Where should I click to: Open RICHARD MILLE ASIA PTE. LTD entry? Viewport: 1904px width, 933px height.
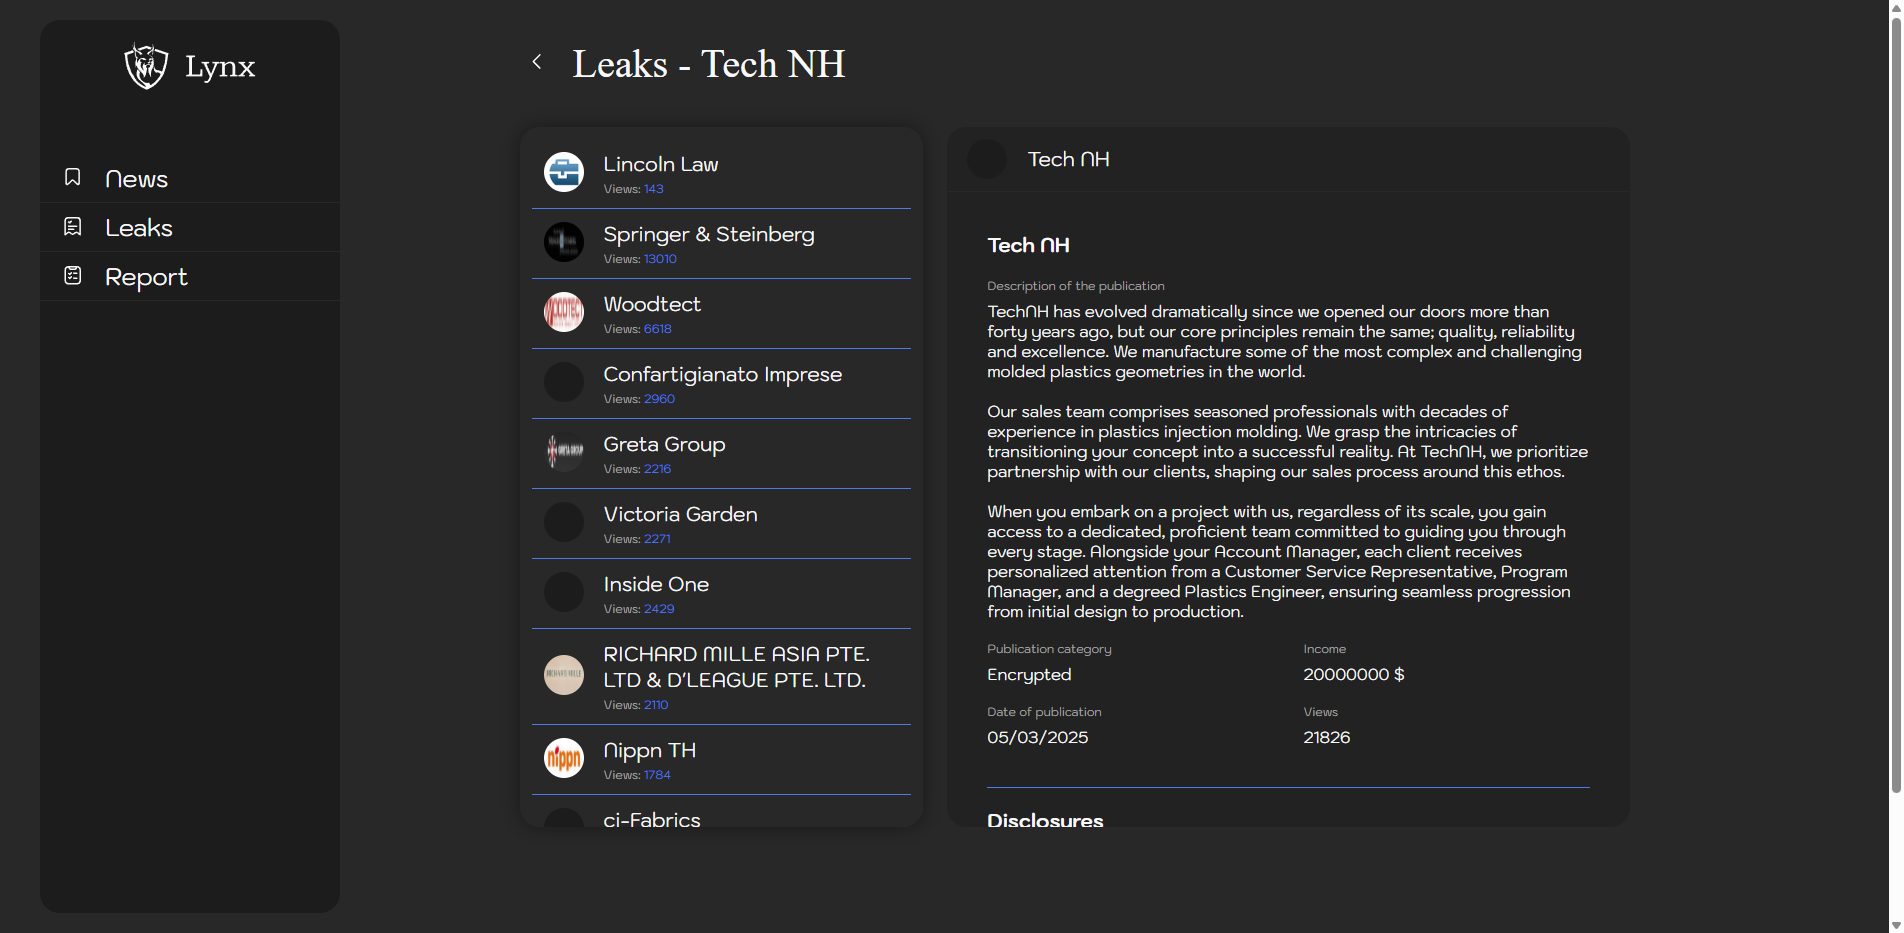tap(736, 667)
